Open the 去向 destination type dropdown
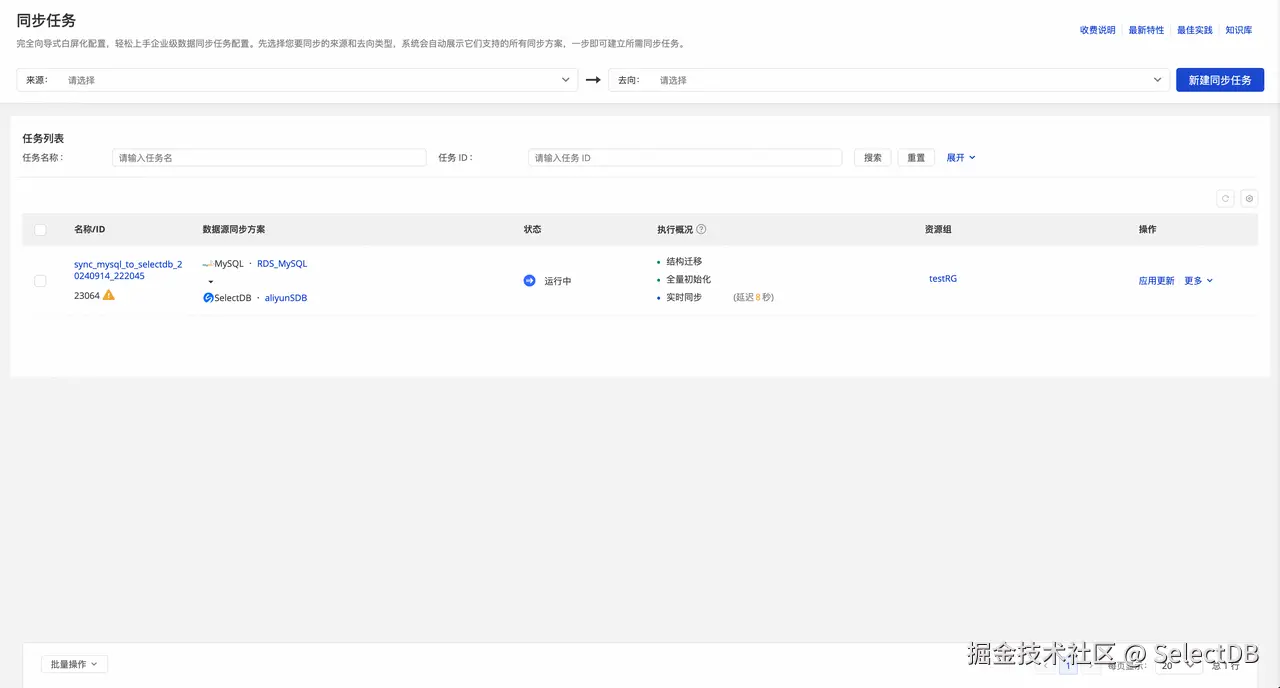Image resolution: width=1280 pixels, height=688 pixels. pyautogui.click(x=889, y=80)
